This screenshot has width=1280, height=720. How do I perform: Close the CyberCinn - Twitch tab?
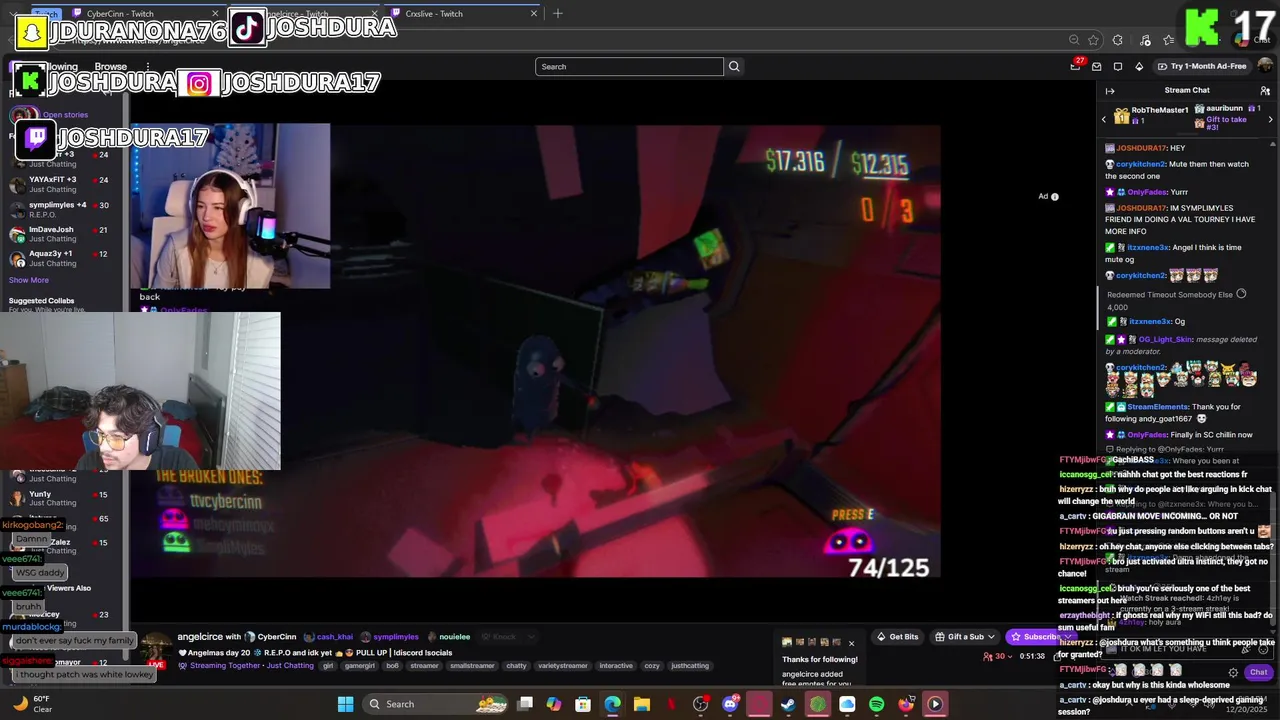[x=215, y=14]
